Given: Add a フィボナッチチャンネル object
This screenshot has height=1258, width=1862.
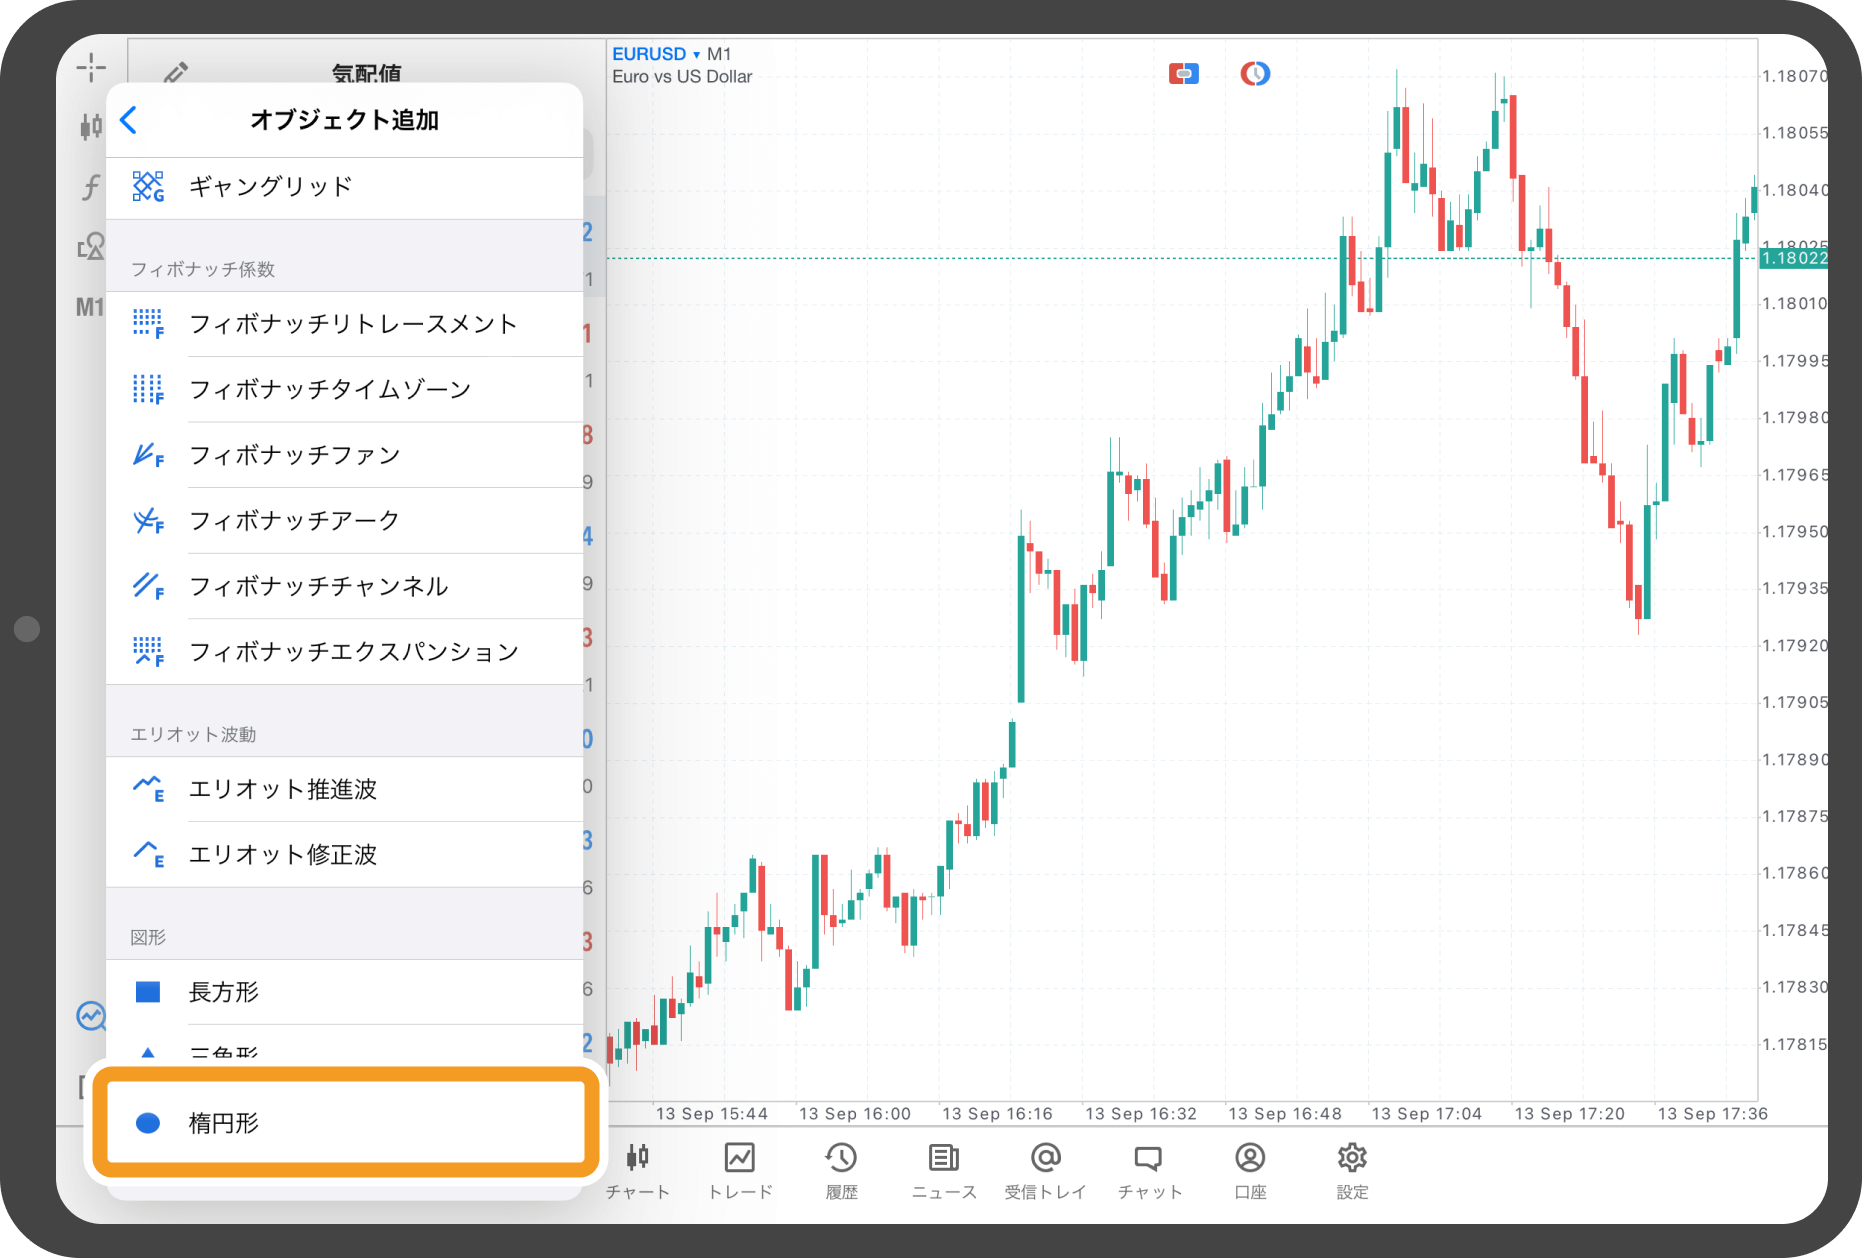Looking at the screenshot, I should tap(318, 586).
